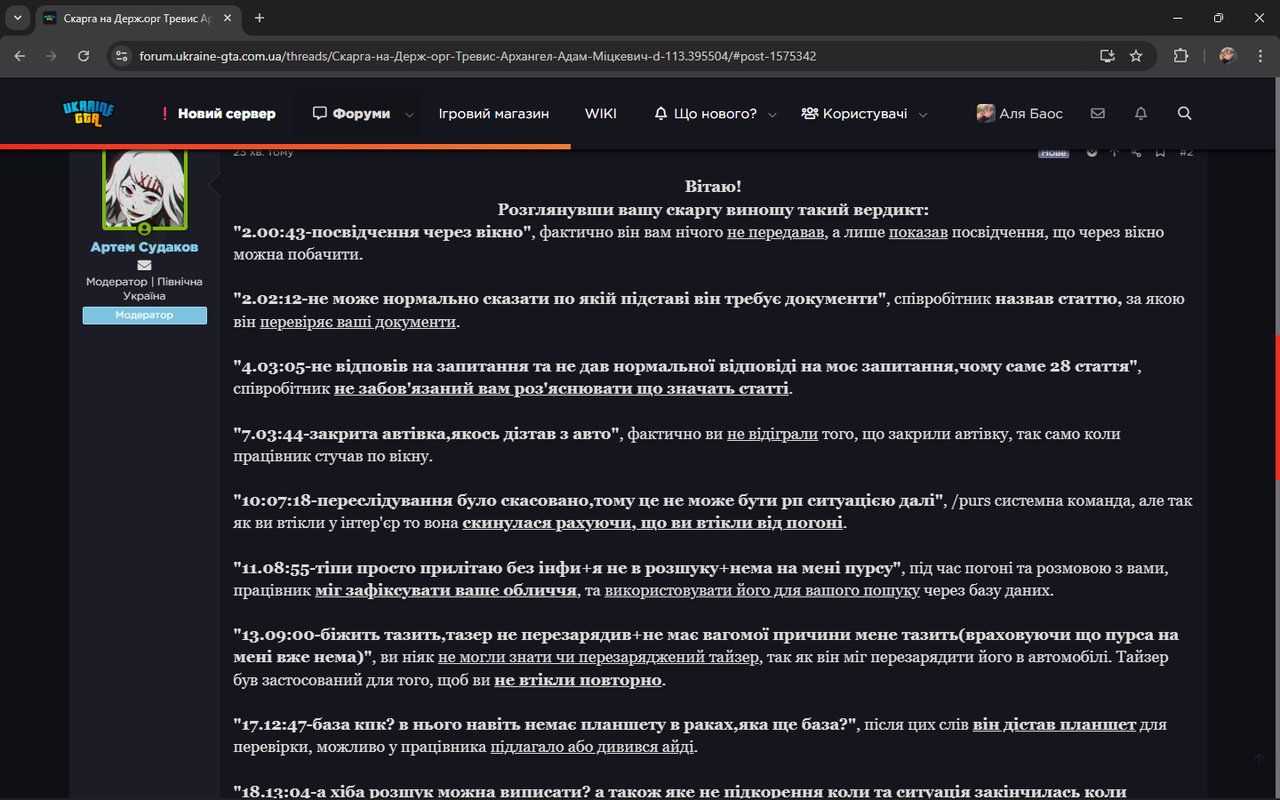Screen dimensions: 1280x800
Task: Click скинулася рахуючи, що ви втікли text
Action: (654, 523)
